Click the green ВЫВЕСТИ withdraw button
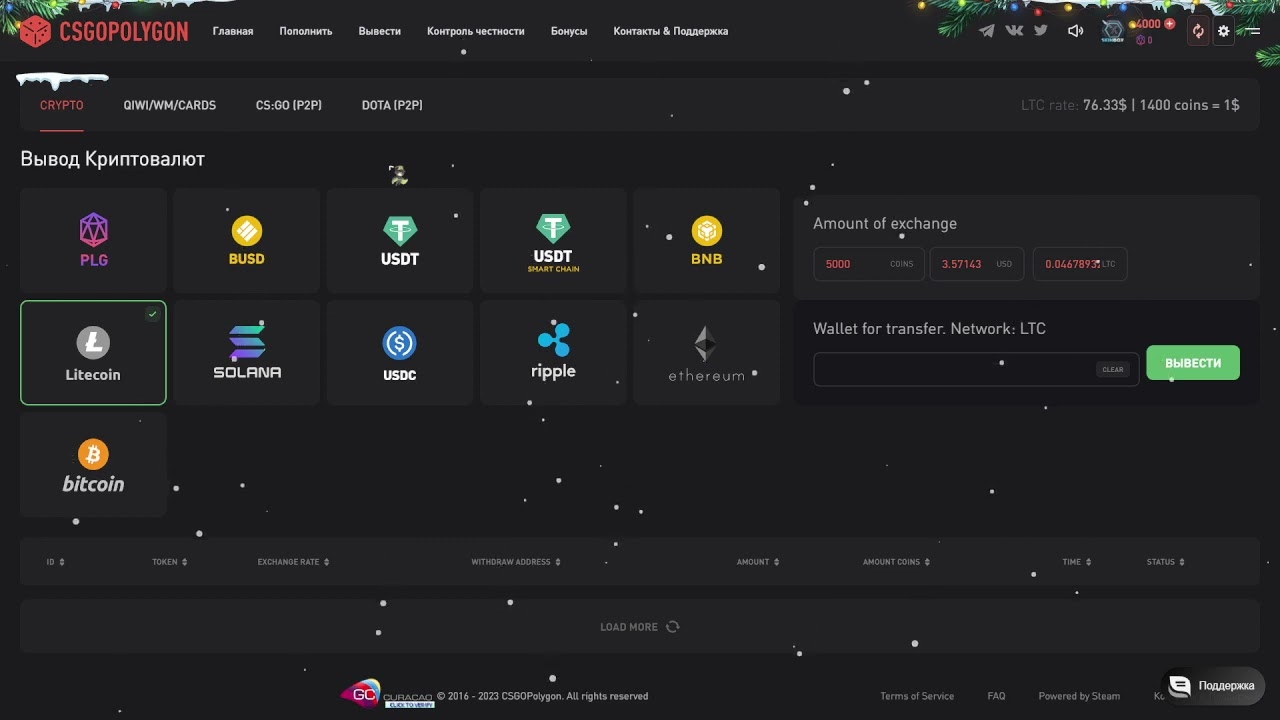1280x720 pixels. 1193,363
